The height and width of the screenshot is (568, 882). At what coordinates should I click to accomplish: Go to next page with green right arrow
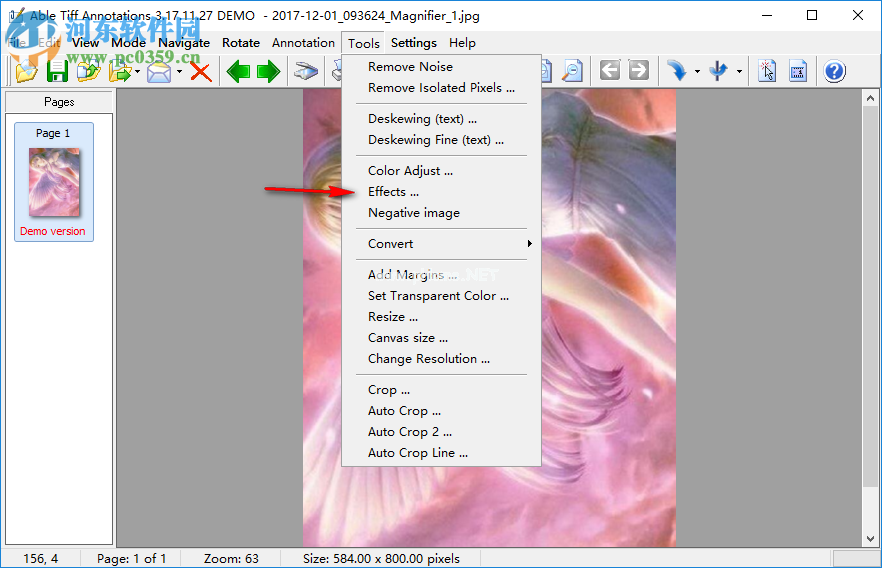pyautogui.click(x=268, y=71)
